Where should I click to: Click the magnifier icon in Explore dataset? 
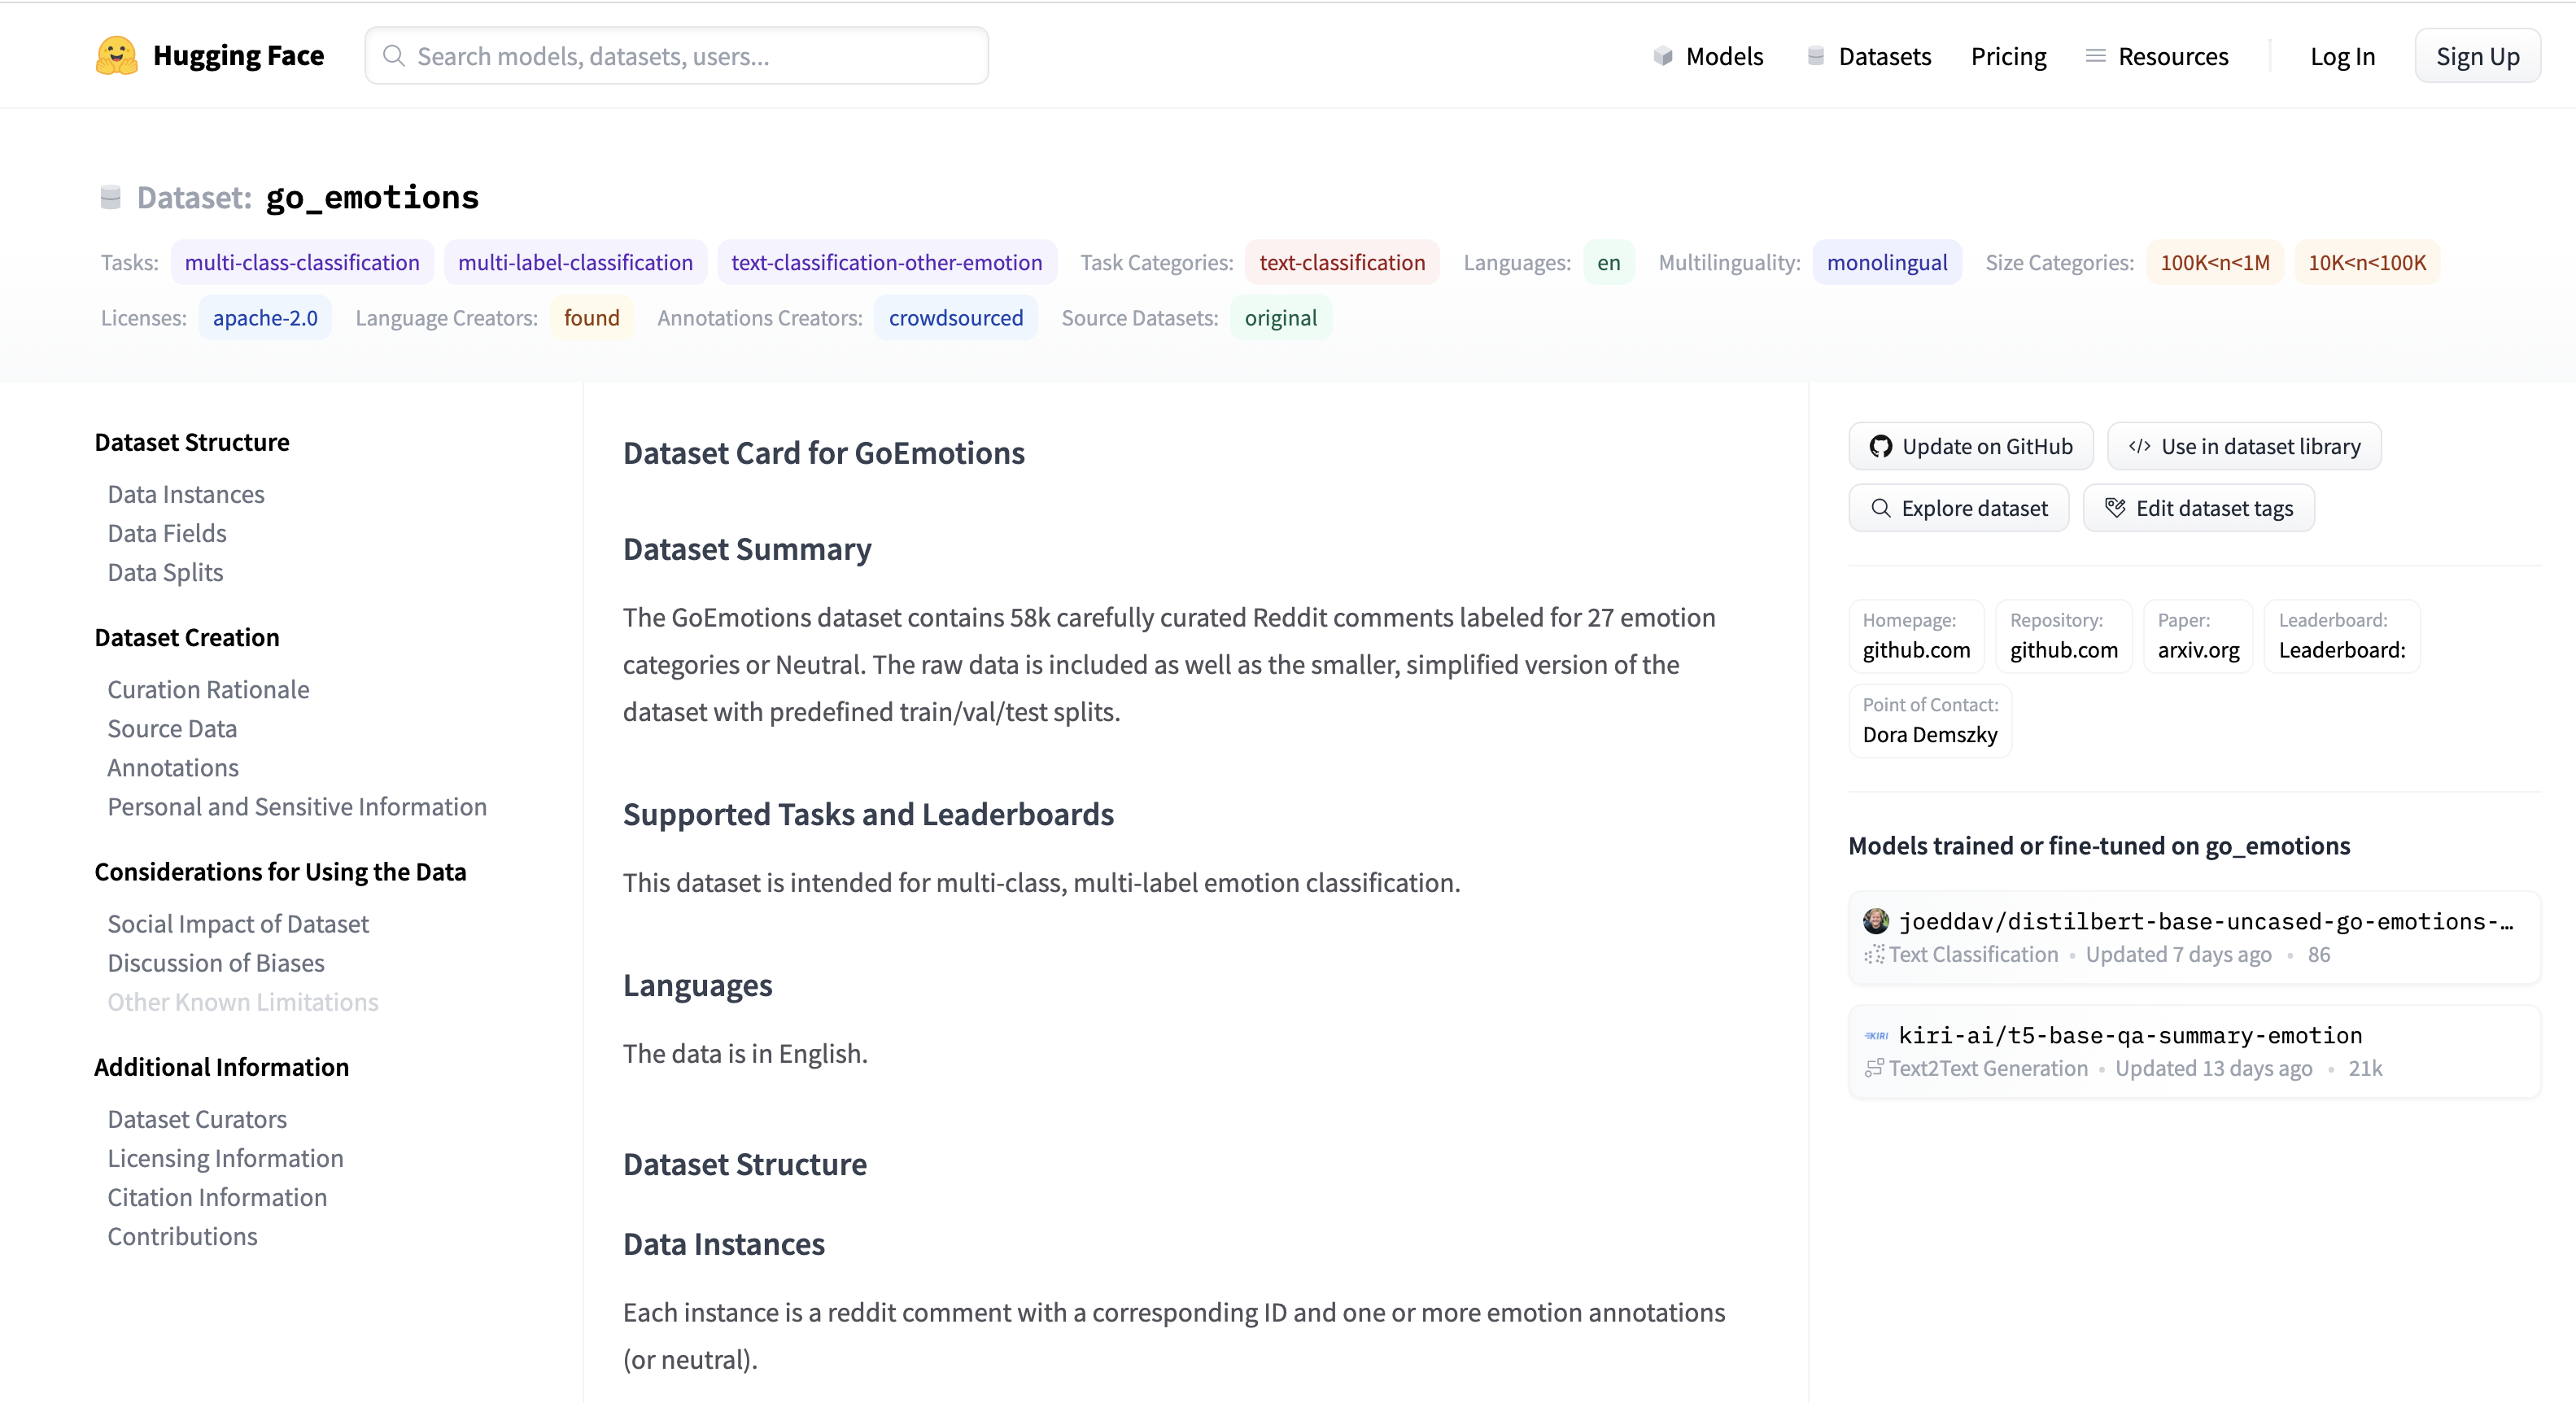click(1880, 508)
